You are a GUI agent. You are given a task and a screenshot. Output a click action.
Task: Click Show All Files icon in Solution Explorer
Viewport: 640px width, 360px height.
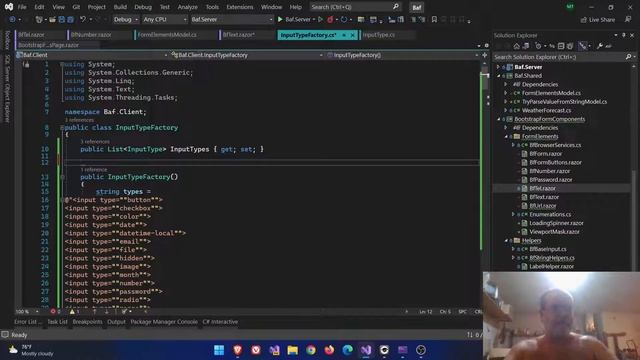pos(570,46)
